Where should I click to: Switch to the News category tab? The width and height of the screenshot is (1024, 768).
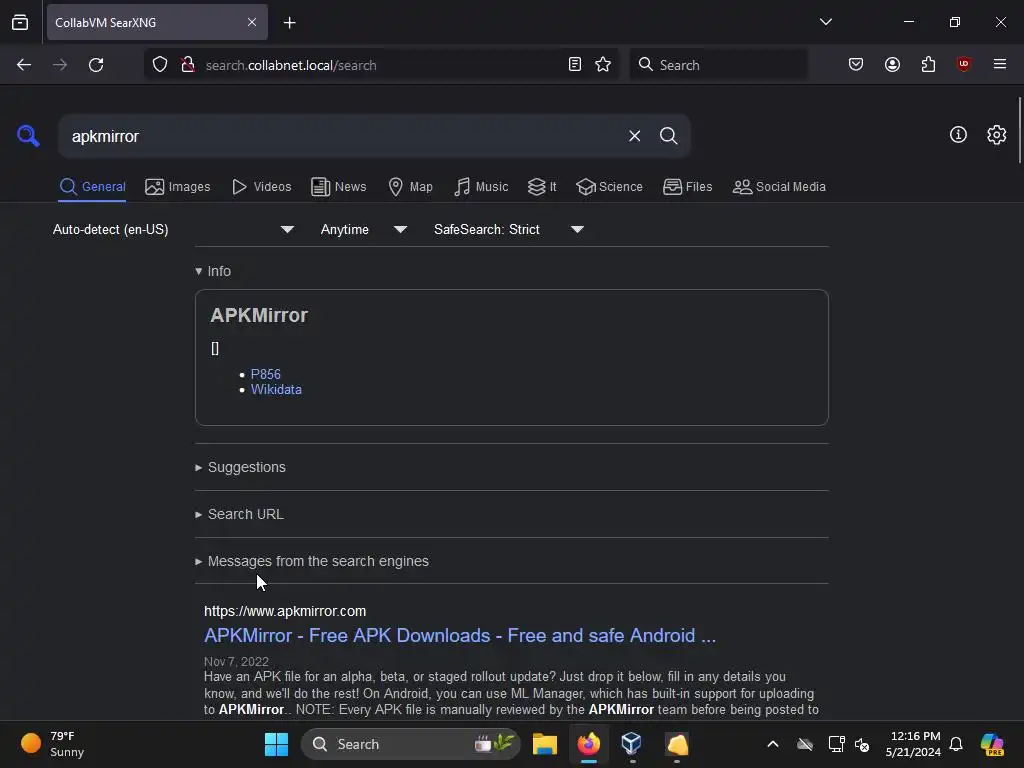click(338, 187)
